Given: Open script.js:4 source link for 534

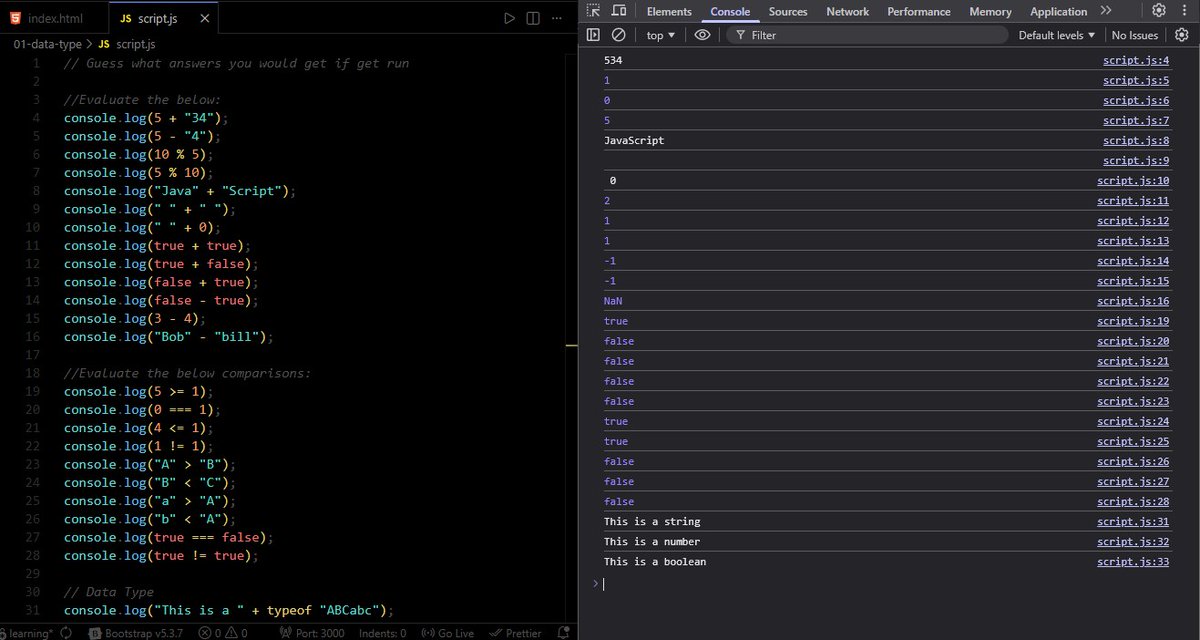Looking at the screenshot, I should [x=1136, y=61].
